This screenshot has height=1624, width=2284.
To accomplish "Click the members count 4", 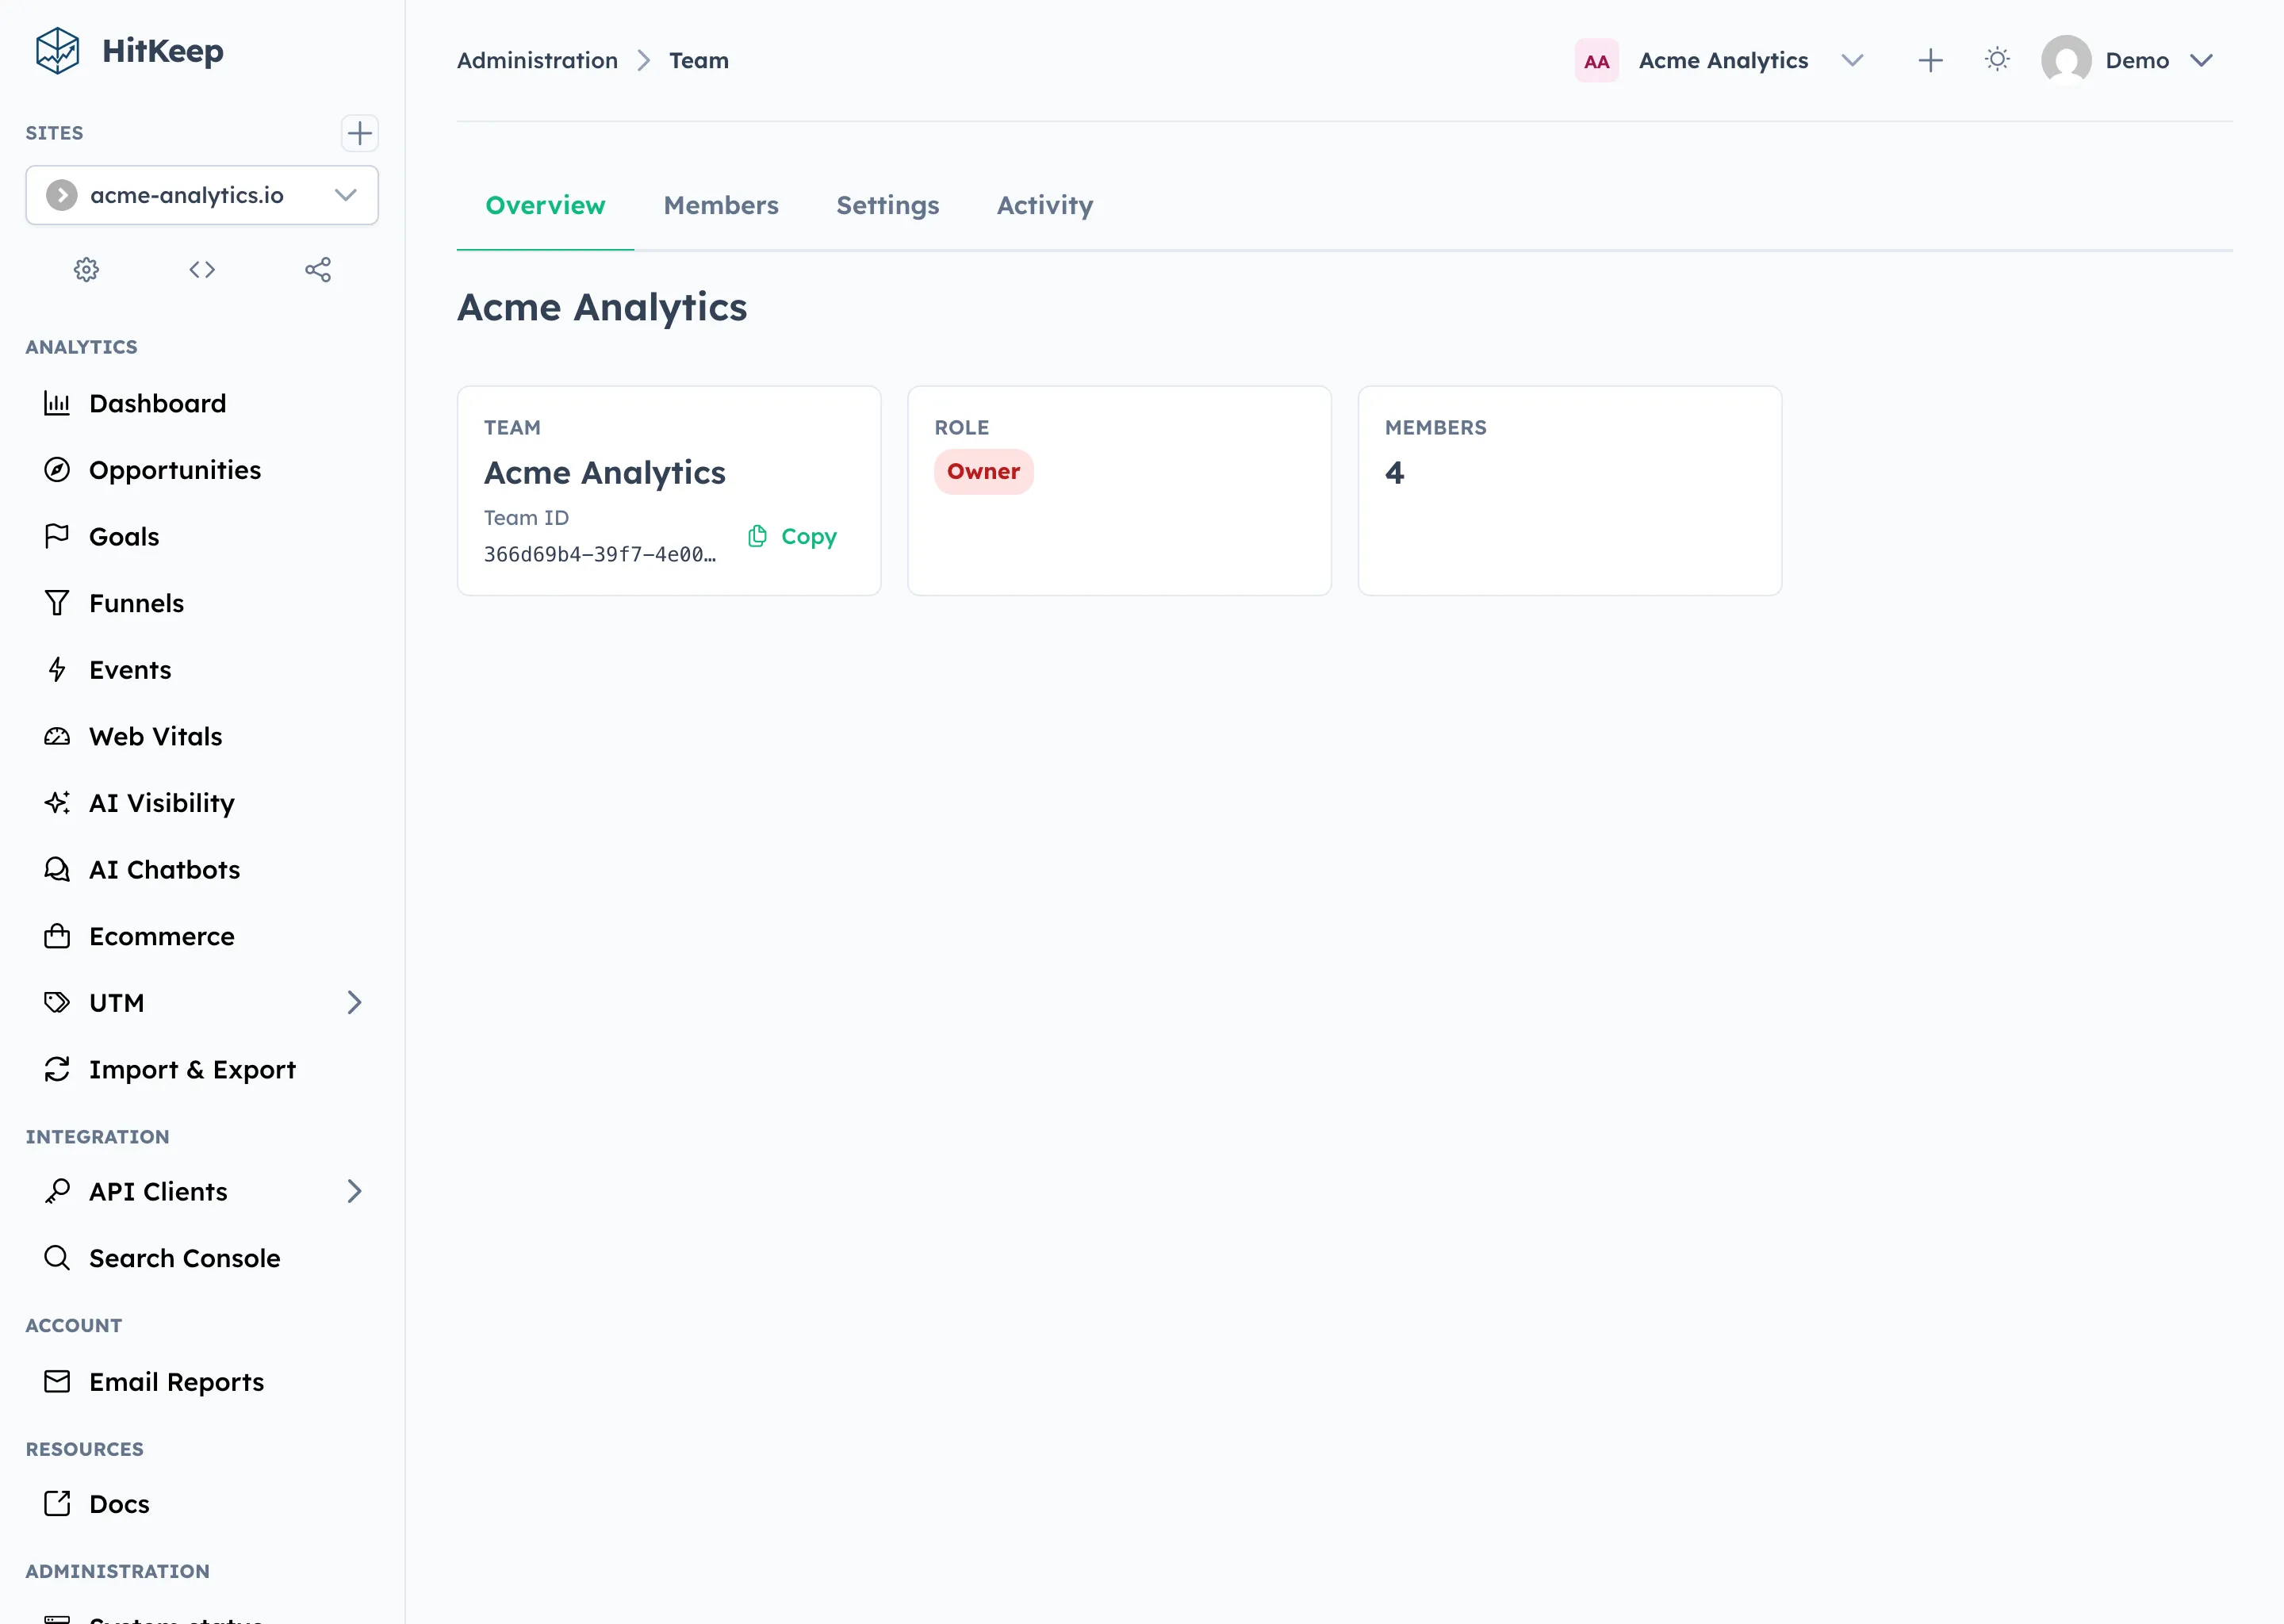I will (x=1395, y=473).
